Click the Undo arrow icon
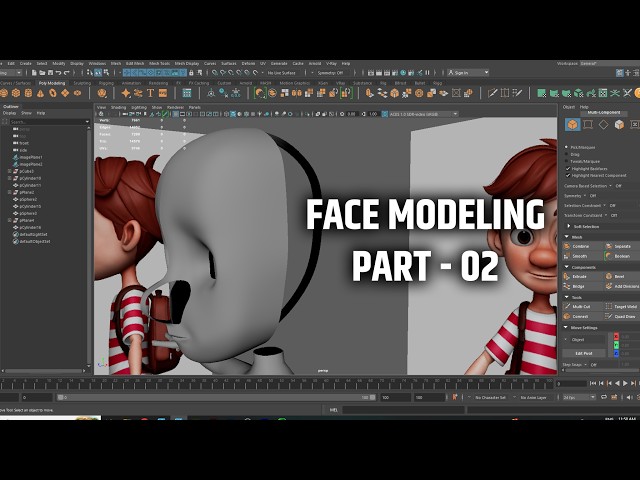The height and width of the screenshot is (480, 640). (58, 73)
